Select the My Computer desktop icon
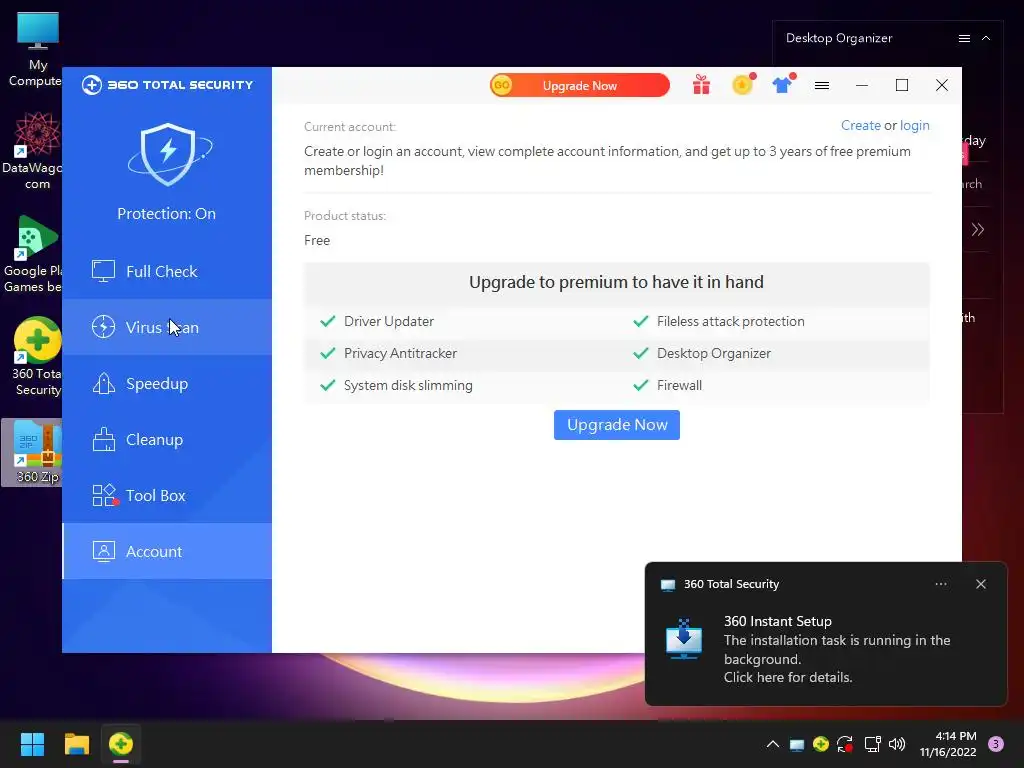 [x=37, y=50]
